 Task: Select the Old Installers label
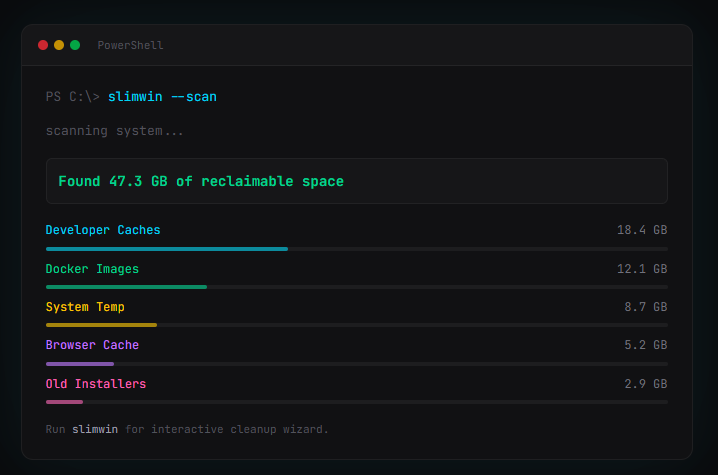[96, 384]
